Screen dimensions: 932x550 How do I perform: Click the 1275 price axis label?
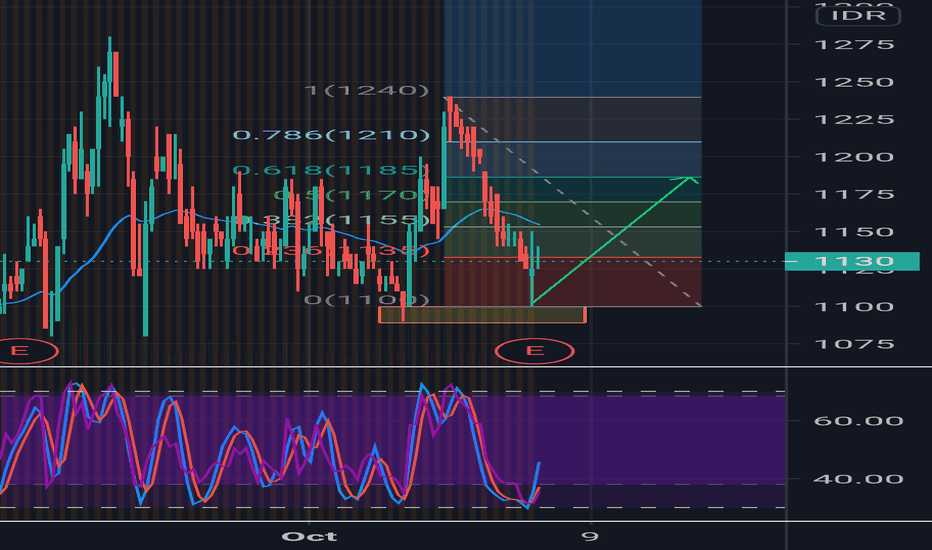(x=854, y=45)
